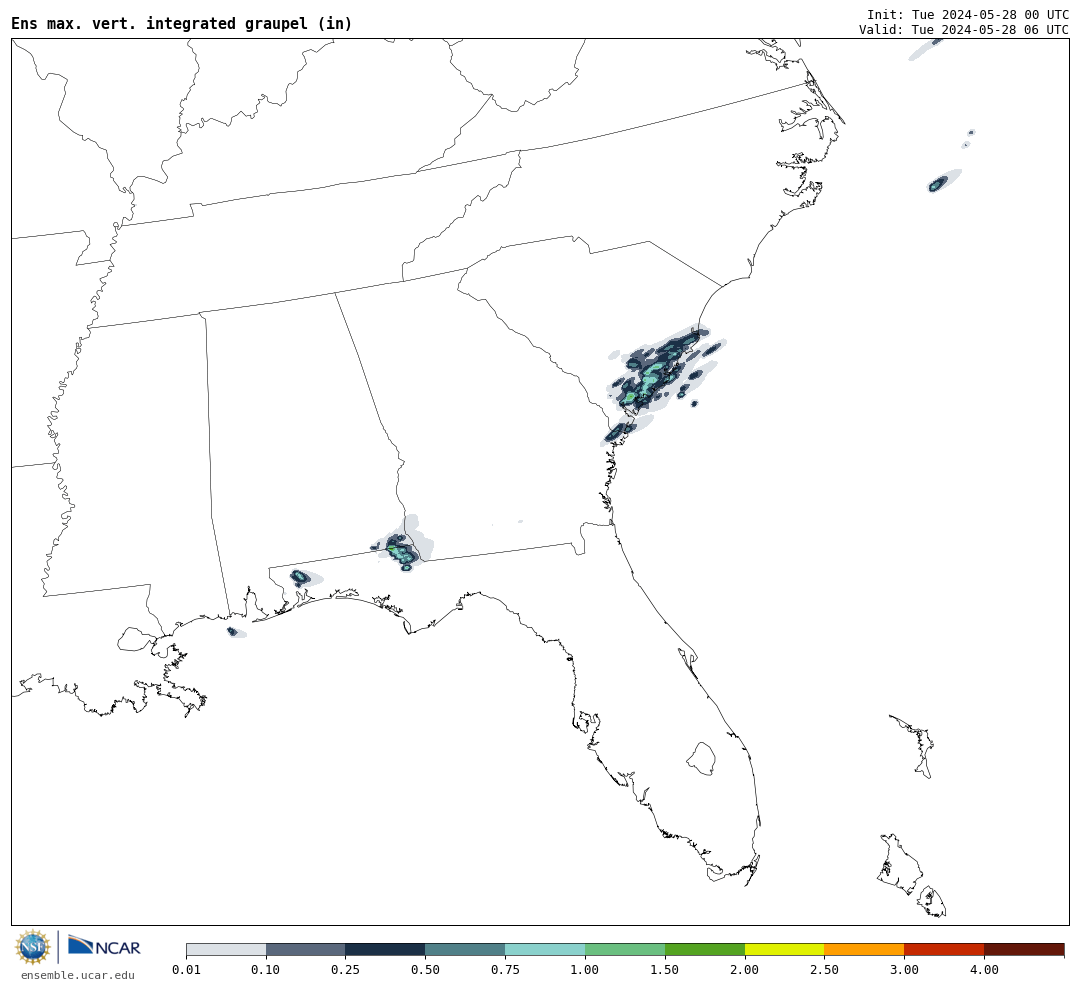Click the 0.25 colorbar label
The image size is (1080, 988).
(346, 970)
